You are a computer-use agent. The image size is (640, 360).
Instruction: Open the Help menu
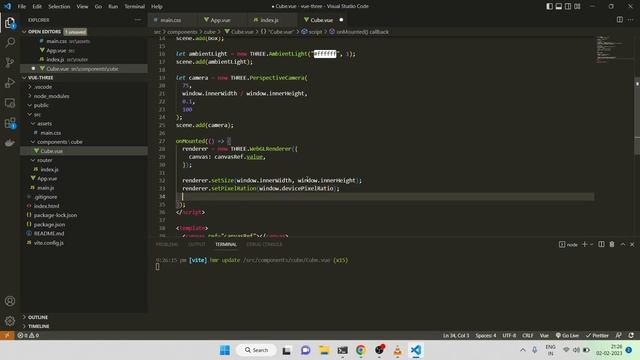(157, 6)
